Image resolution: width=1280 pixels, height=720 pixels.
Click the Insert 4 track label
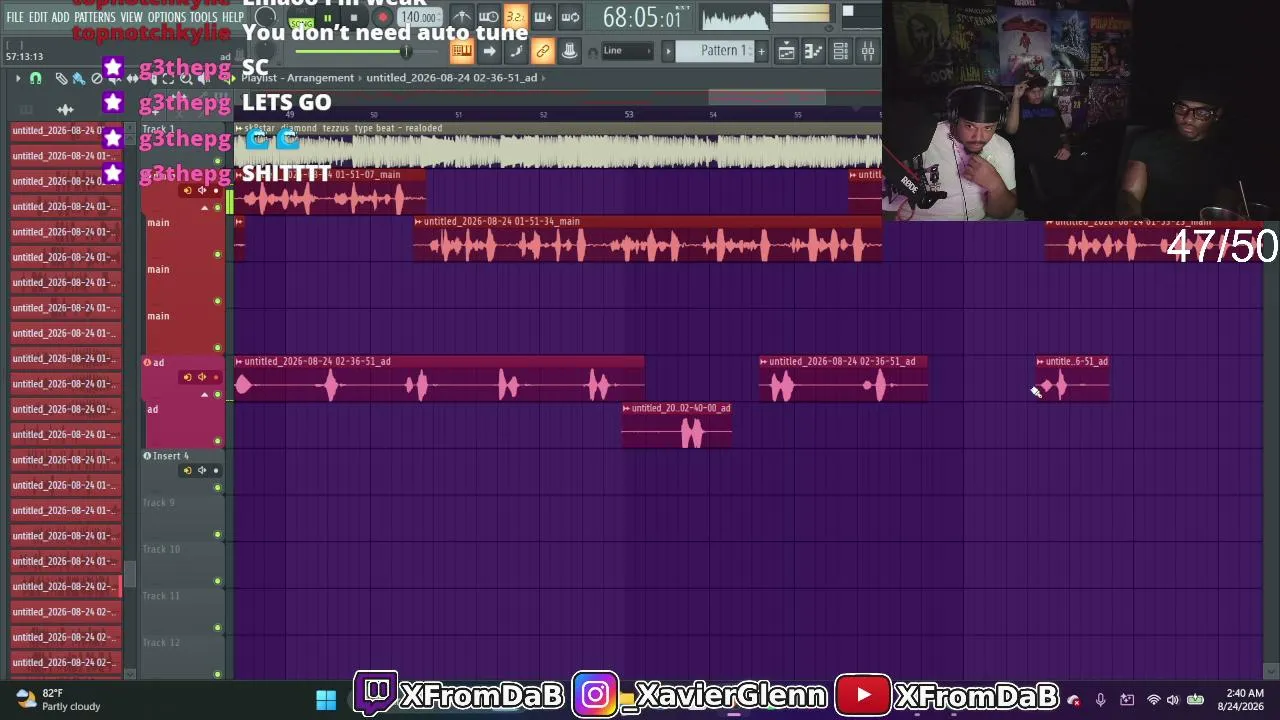171,456
